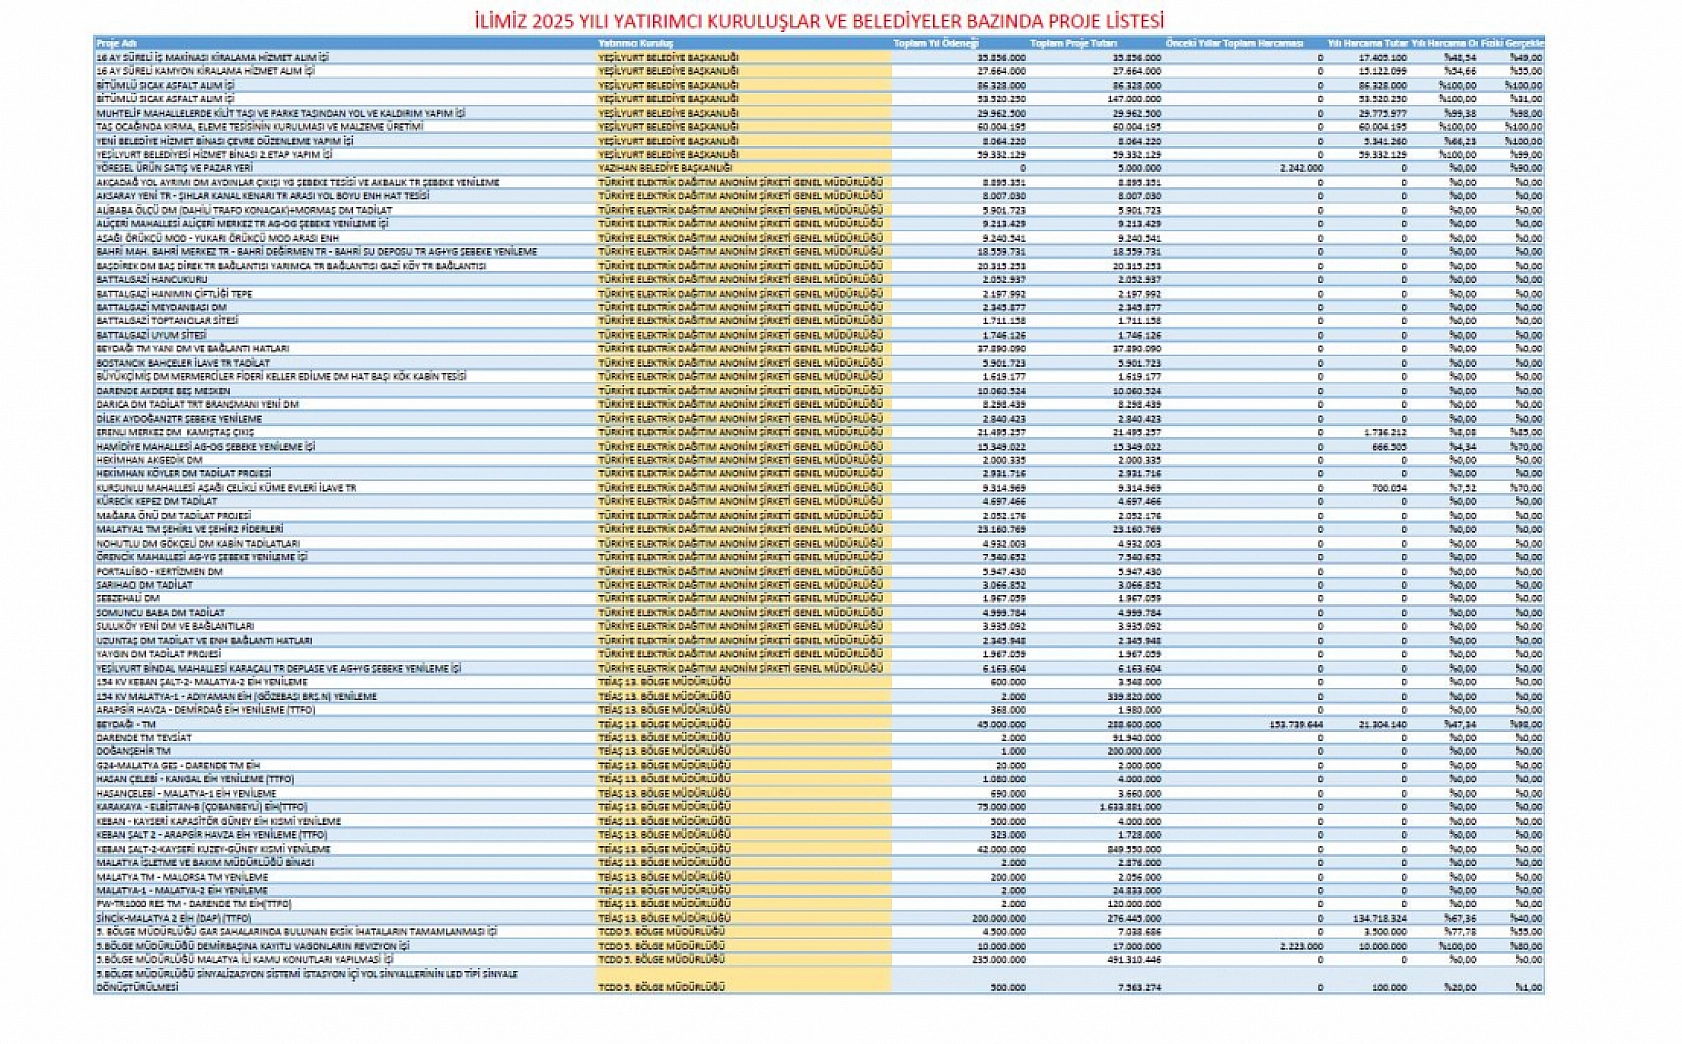
Task: Select the 'SOMUNCU BABA DM TADİLAT' row
Action: 160,613
